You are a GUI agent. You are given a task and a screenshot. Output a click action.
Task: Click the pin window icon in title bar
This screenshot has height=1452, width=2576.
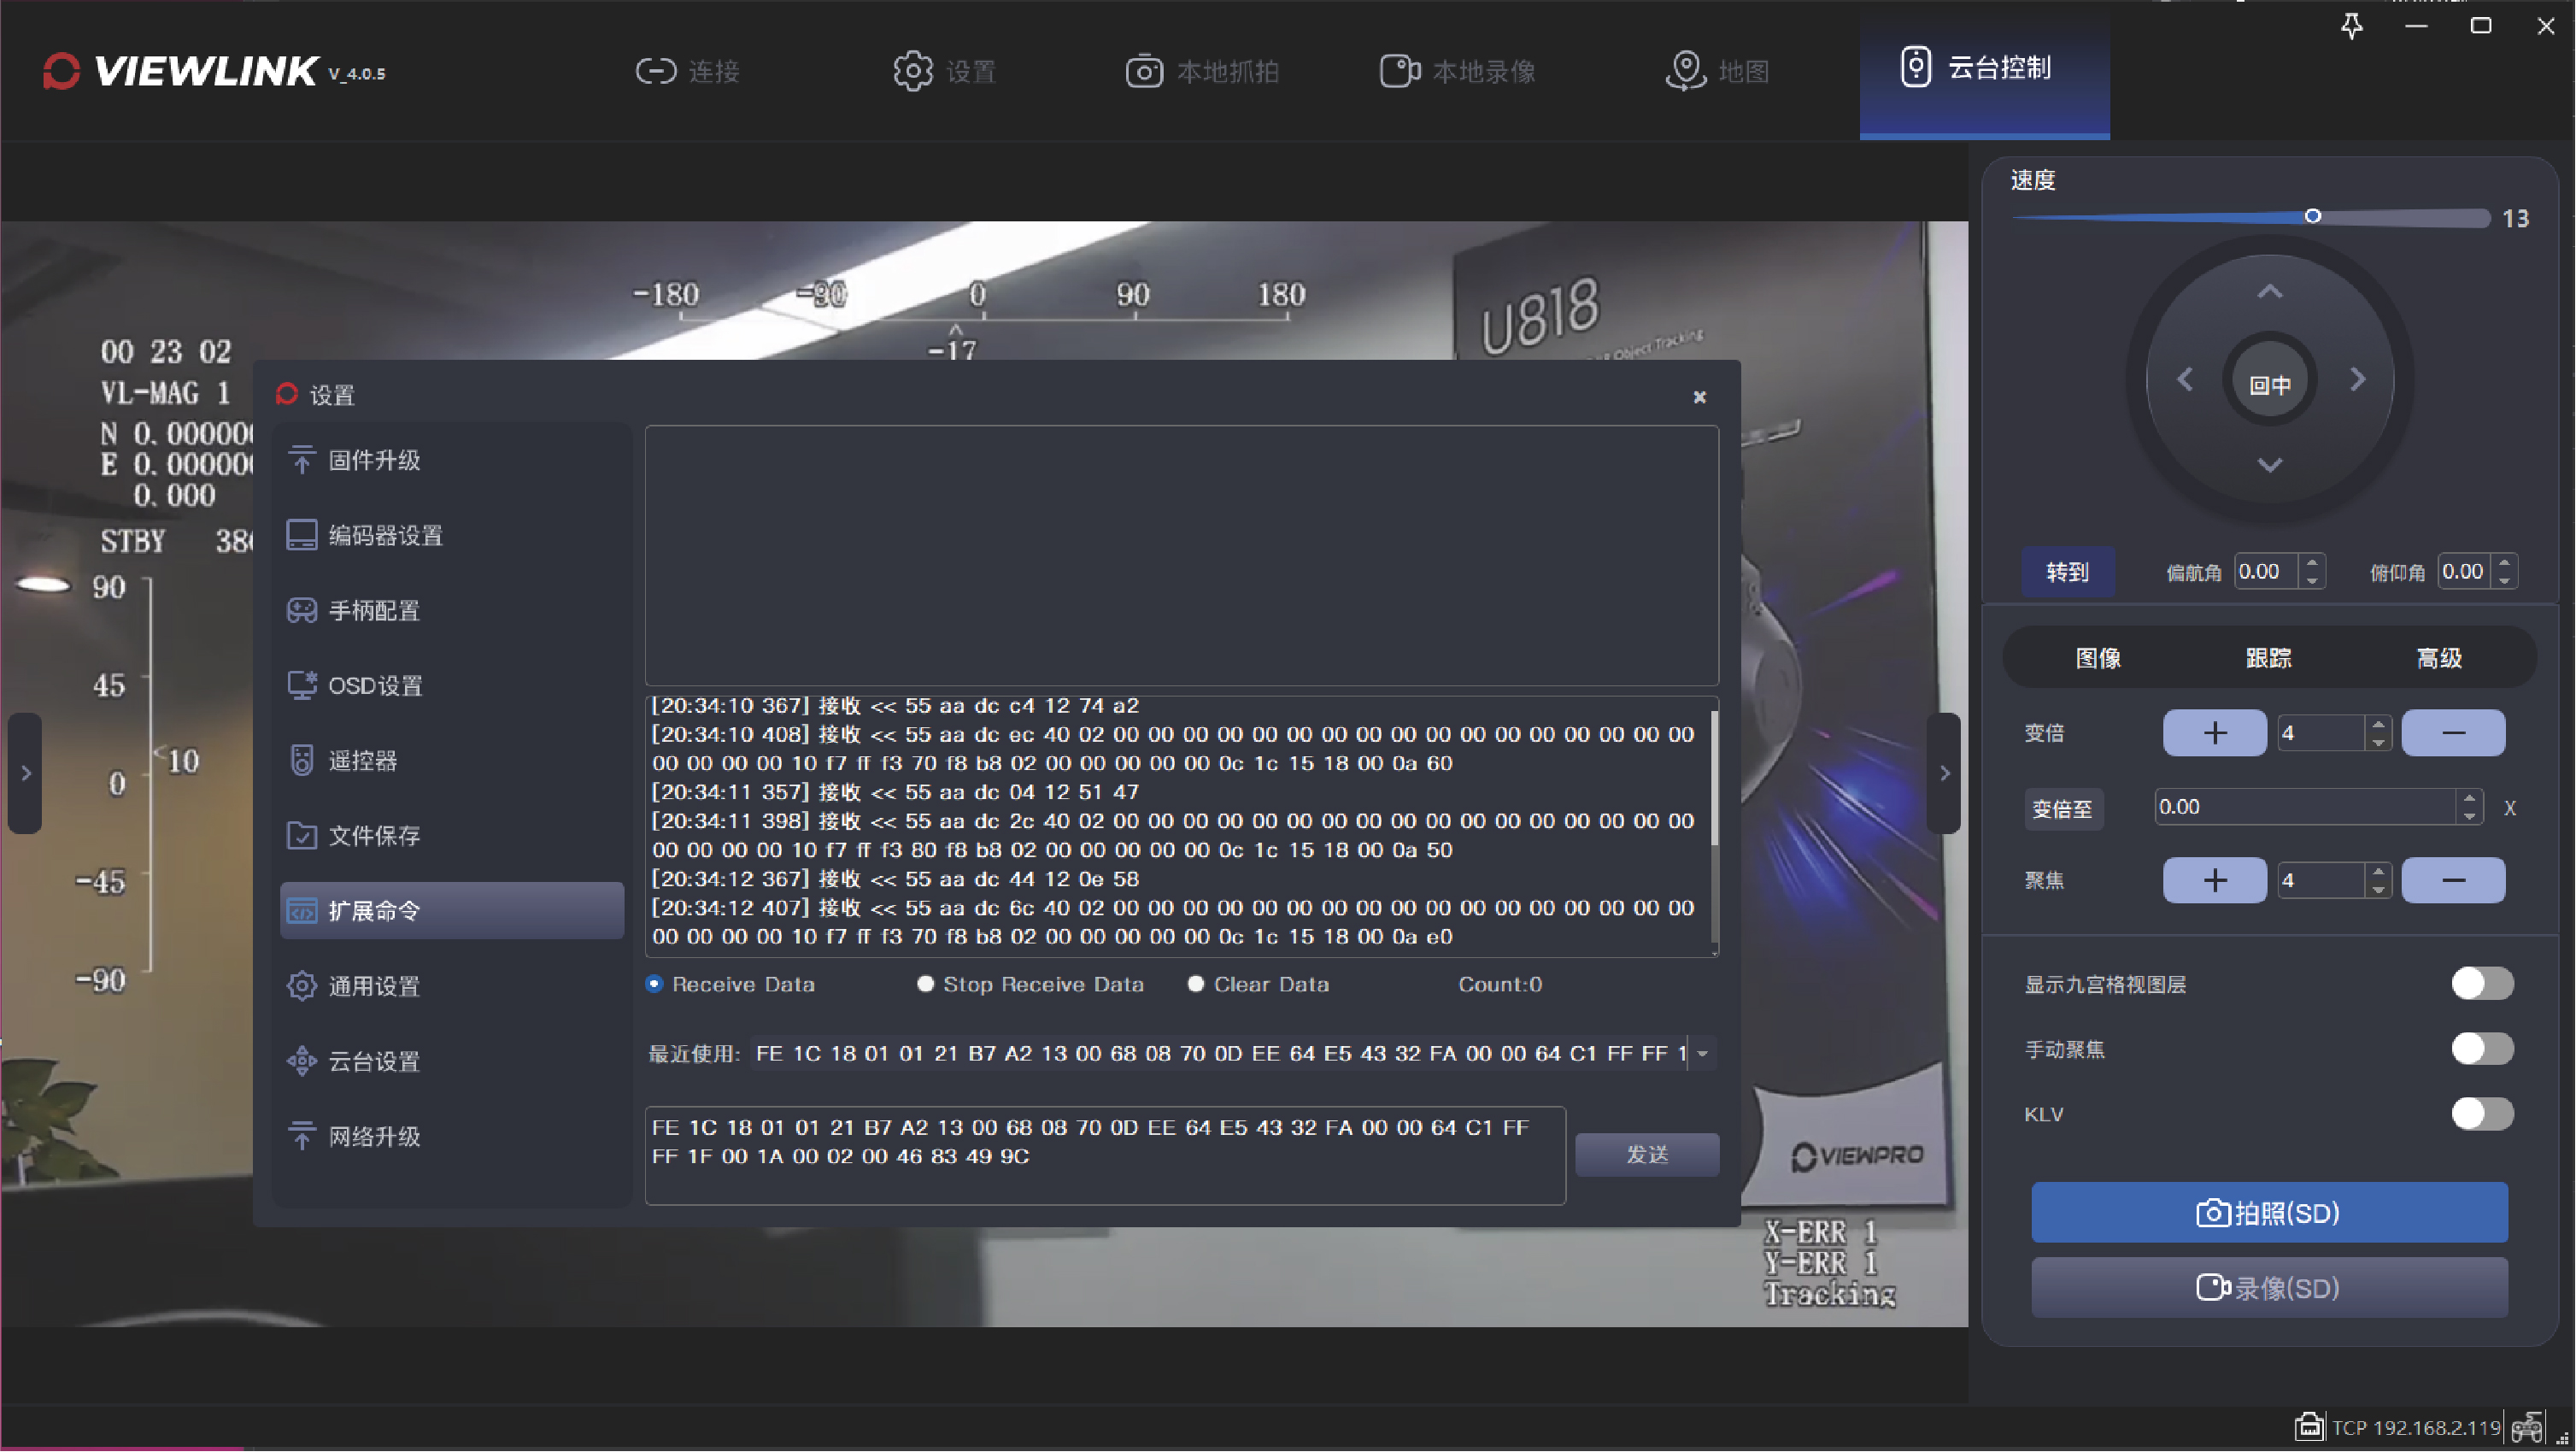click(x=2352, y=26)
